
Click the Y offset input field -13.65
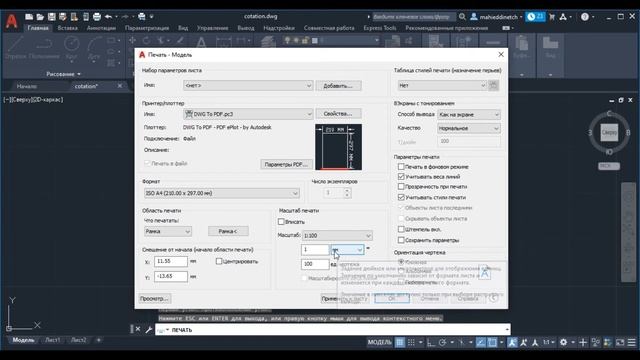171,276
